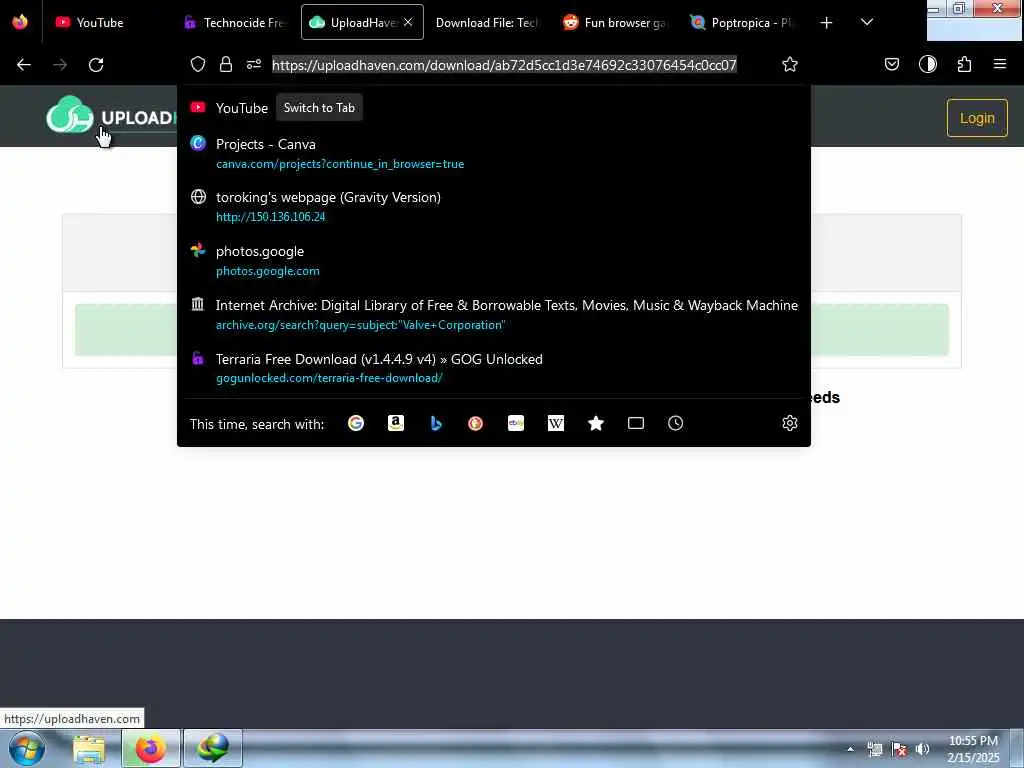Open site permissions icon in address bar
The height and width of the screenshot is (768, 1024).
pyautogui.click(x=254, y=64)
